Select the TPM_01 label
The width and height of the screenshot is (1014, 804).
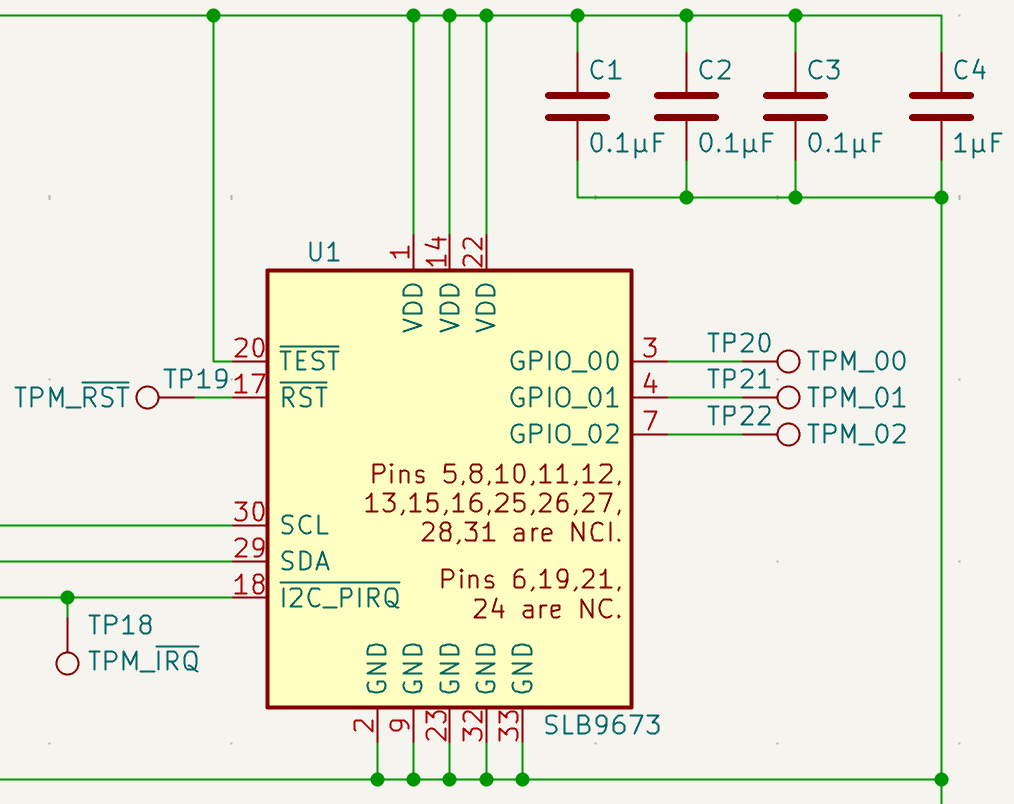pyautogui.click(x=857, y=397)
